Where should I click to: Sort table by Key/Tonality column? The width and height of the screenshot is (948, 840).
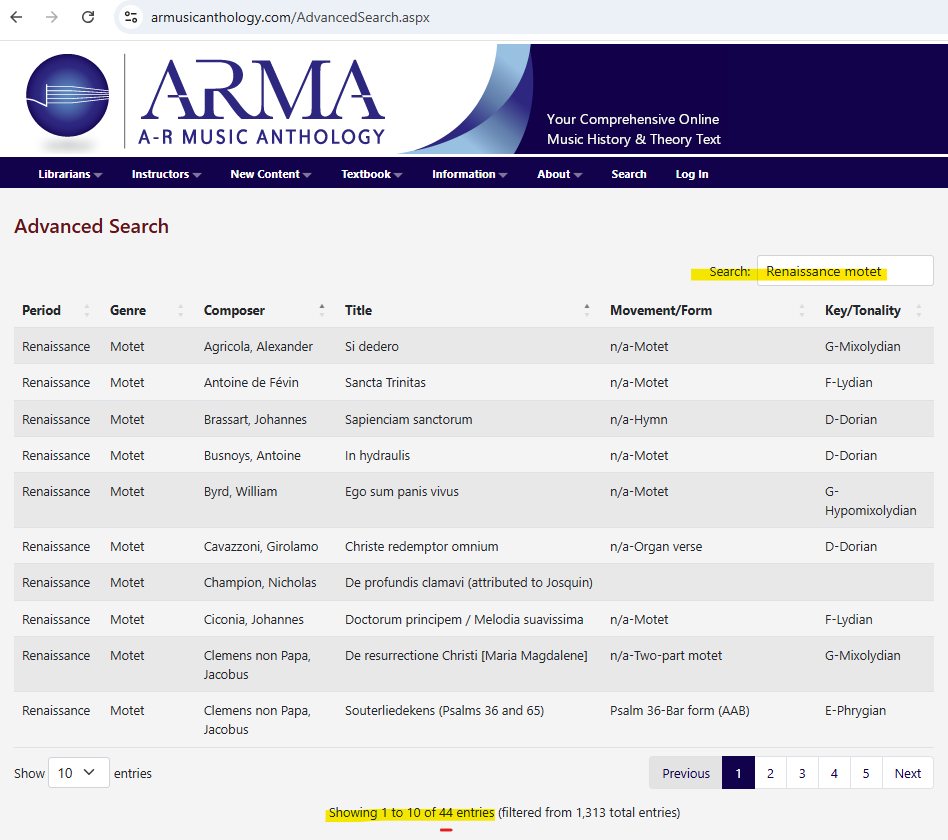873,310
